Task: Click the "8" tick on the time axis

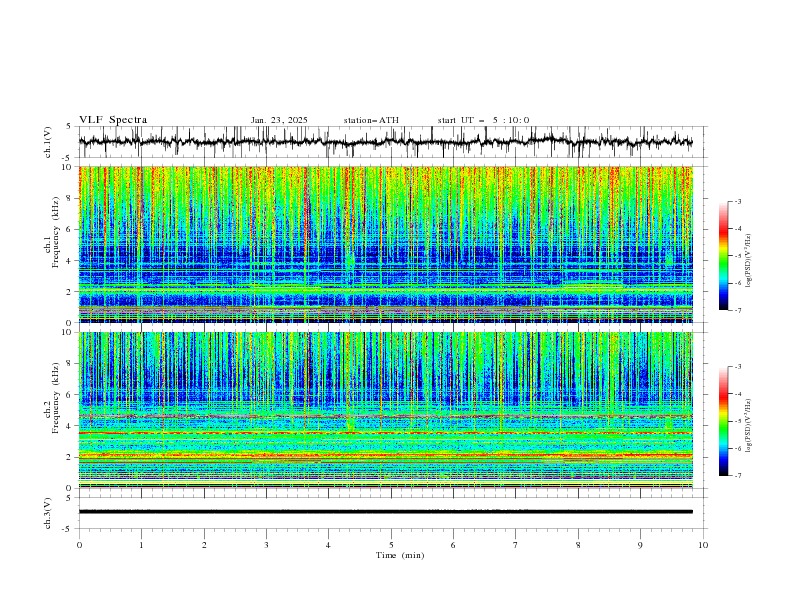Action: pyautogui.click(x=578, y=545)
